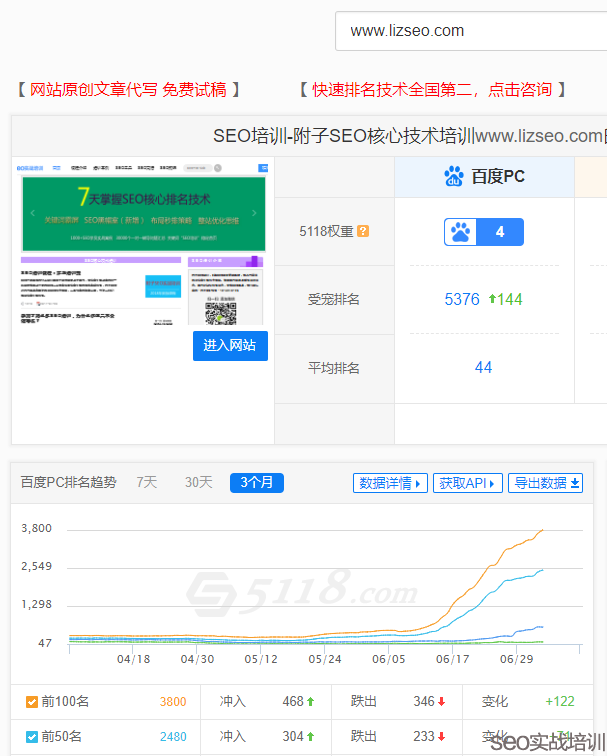The width and height of the screenshot is (607, 756).
Task: Click the 平均排名 row label
Action: (334, 368)
